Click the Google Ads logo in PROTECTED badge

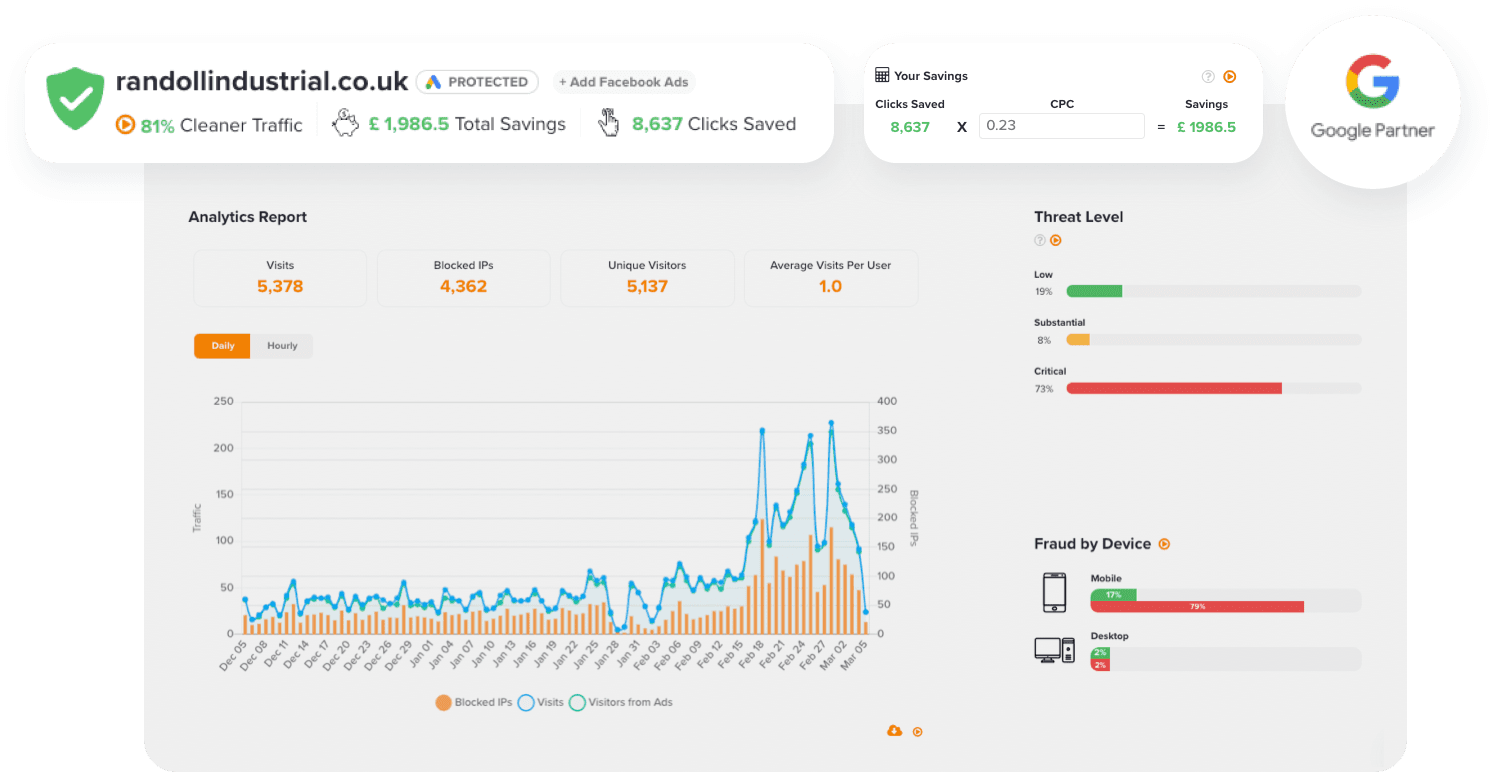tap(435, 82)
